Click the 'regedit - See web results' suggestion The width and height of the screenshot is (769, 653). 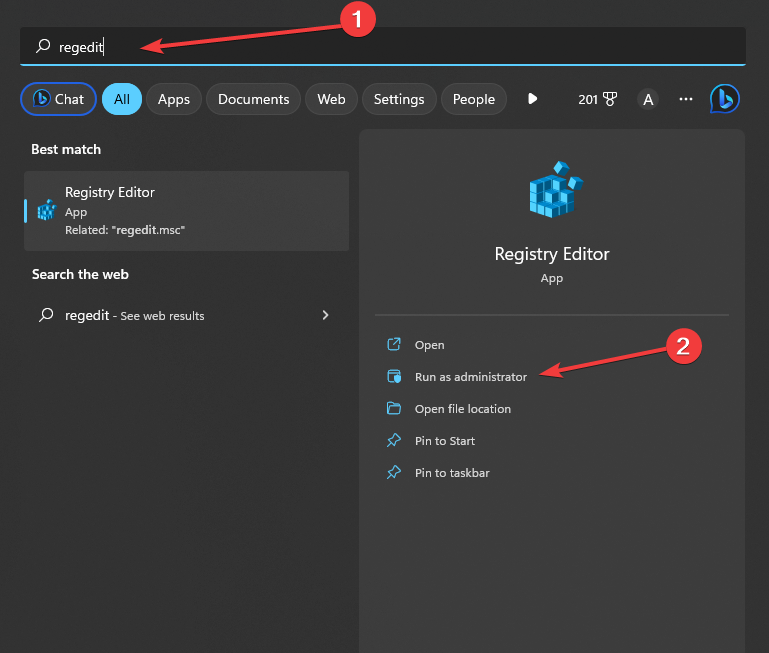tap(186, 315)
